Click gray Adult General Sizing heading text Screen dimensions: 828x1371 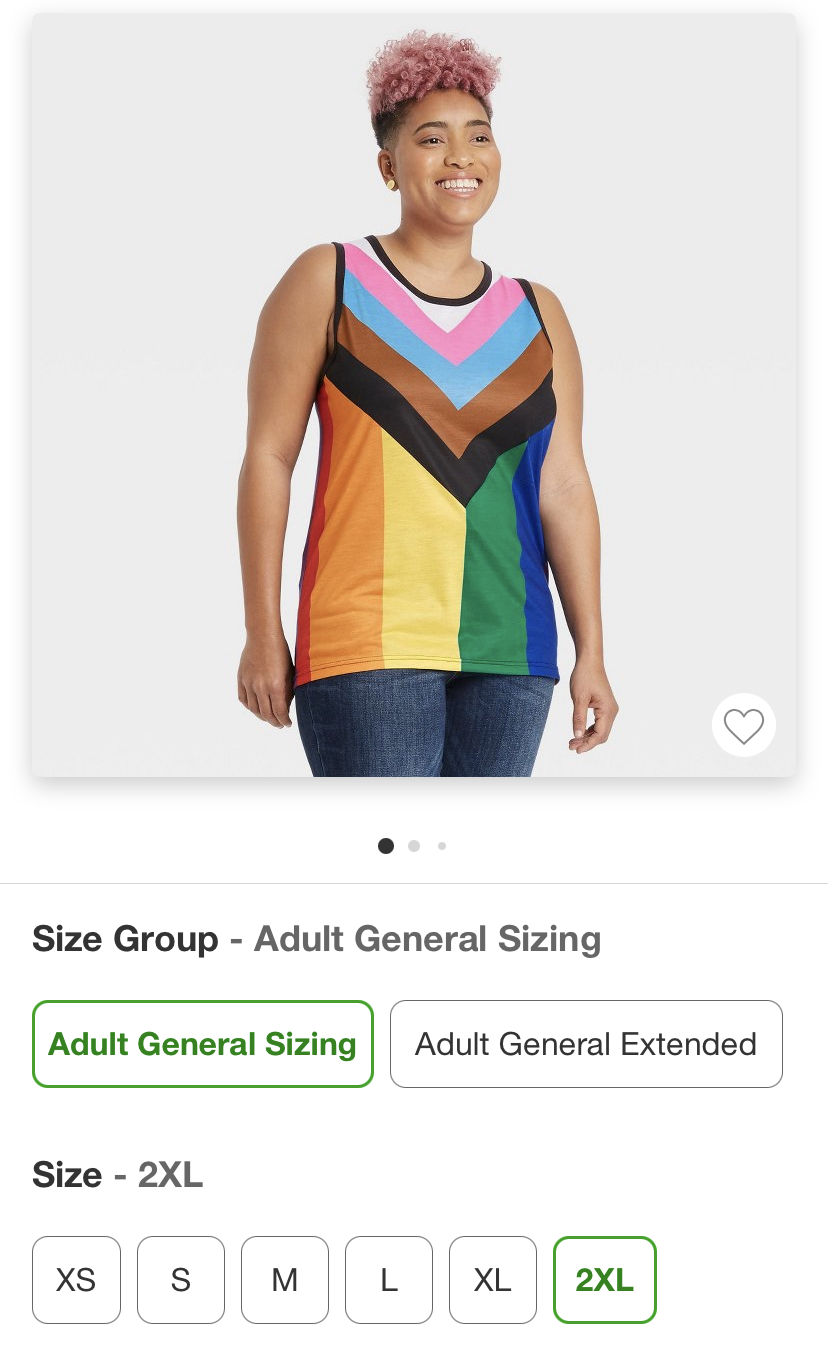[x=427, y=940]
